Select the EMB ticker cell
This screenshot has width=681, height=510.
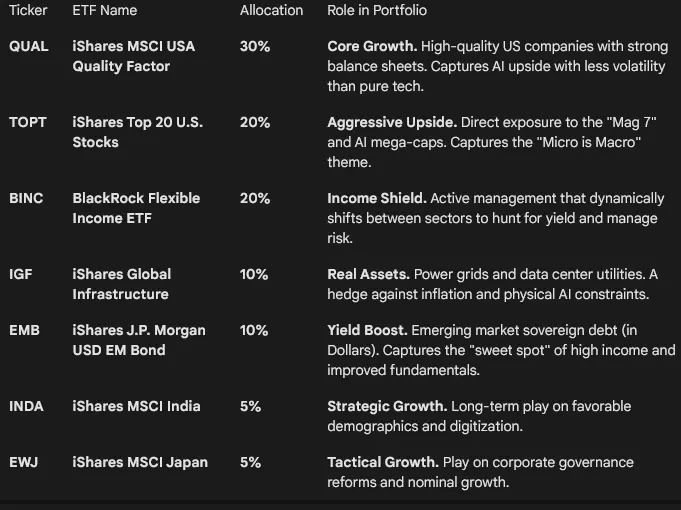(24, 330)
